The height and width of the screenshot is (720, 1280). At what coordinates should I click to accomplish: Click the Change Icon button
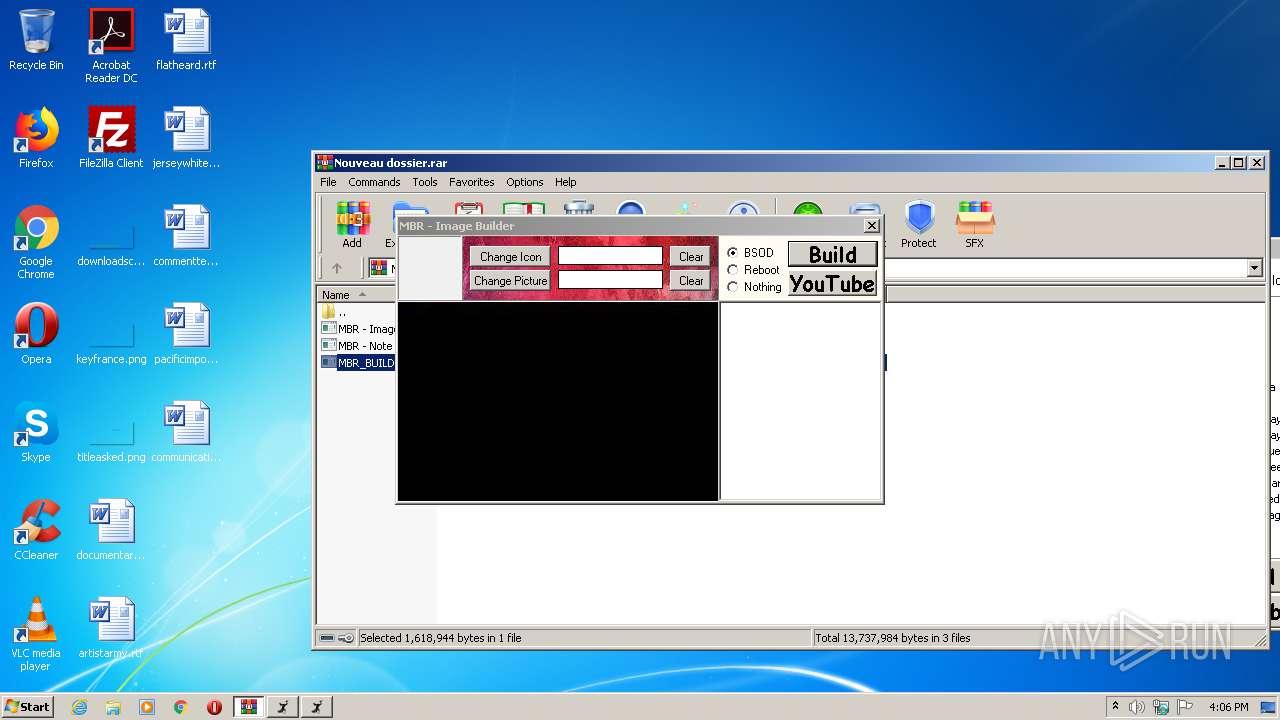pos(510,257)
